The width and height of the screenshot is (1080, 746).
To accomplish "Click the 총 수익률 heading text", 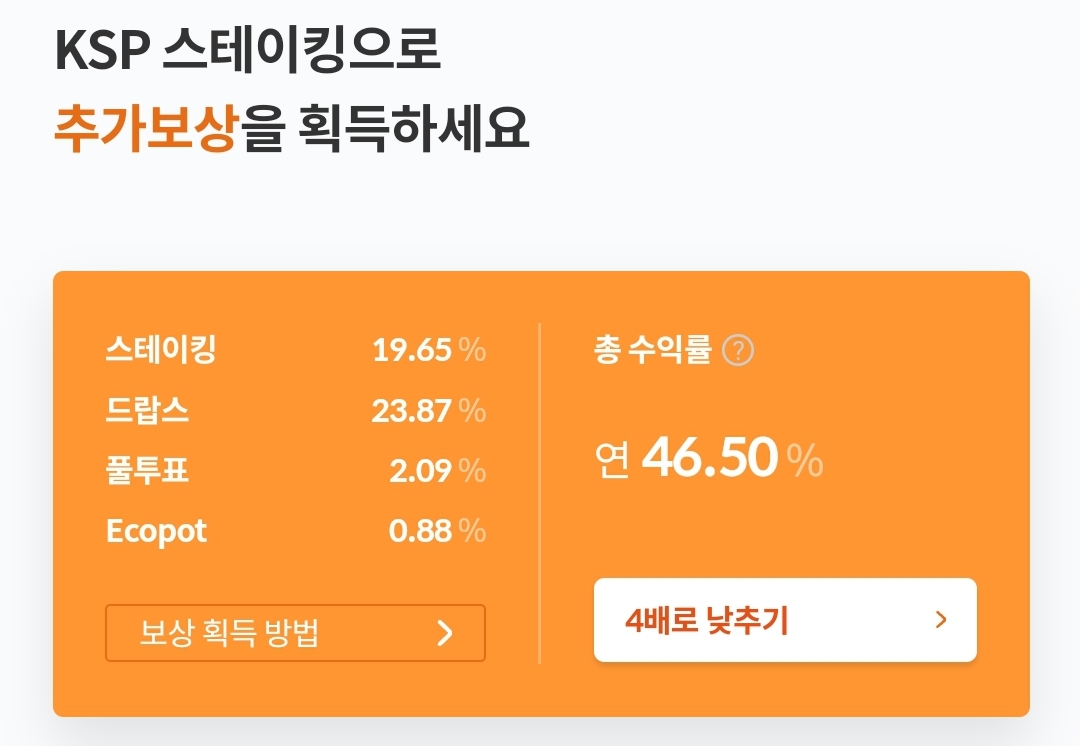I will [652, 349].
